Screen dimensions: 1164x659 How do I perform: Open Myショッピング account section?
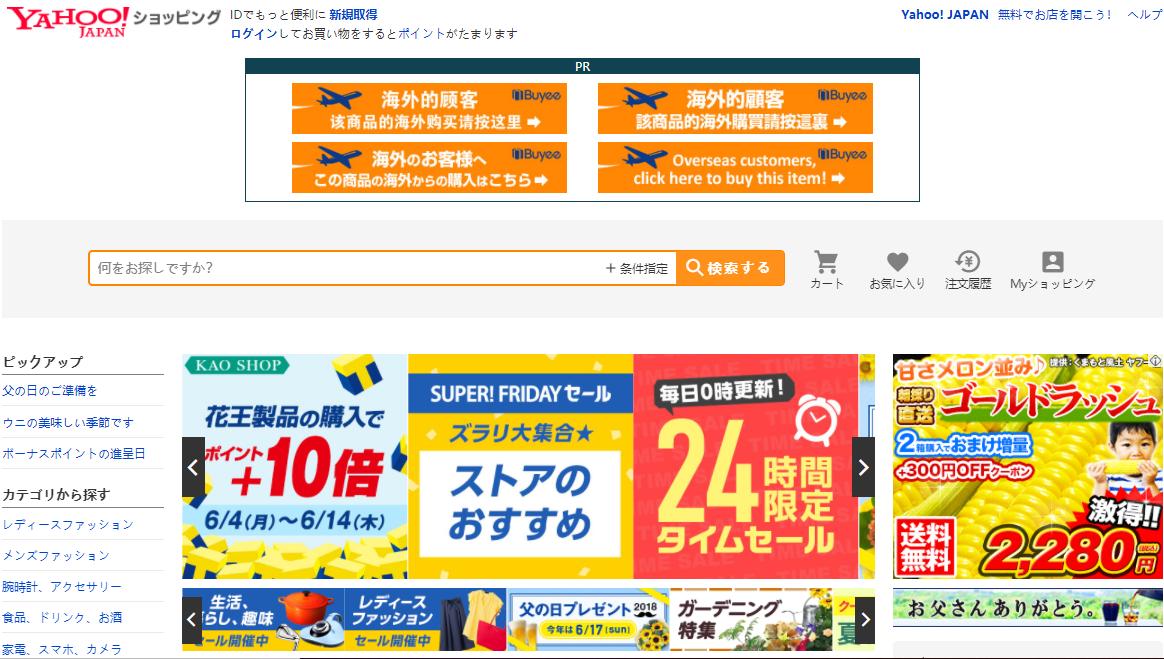(1052, 268)
